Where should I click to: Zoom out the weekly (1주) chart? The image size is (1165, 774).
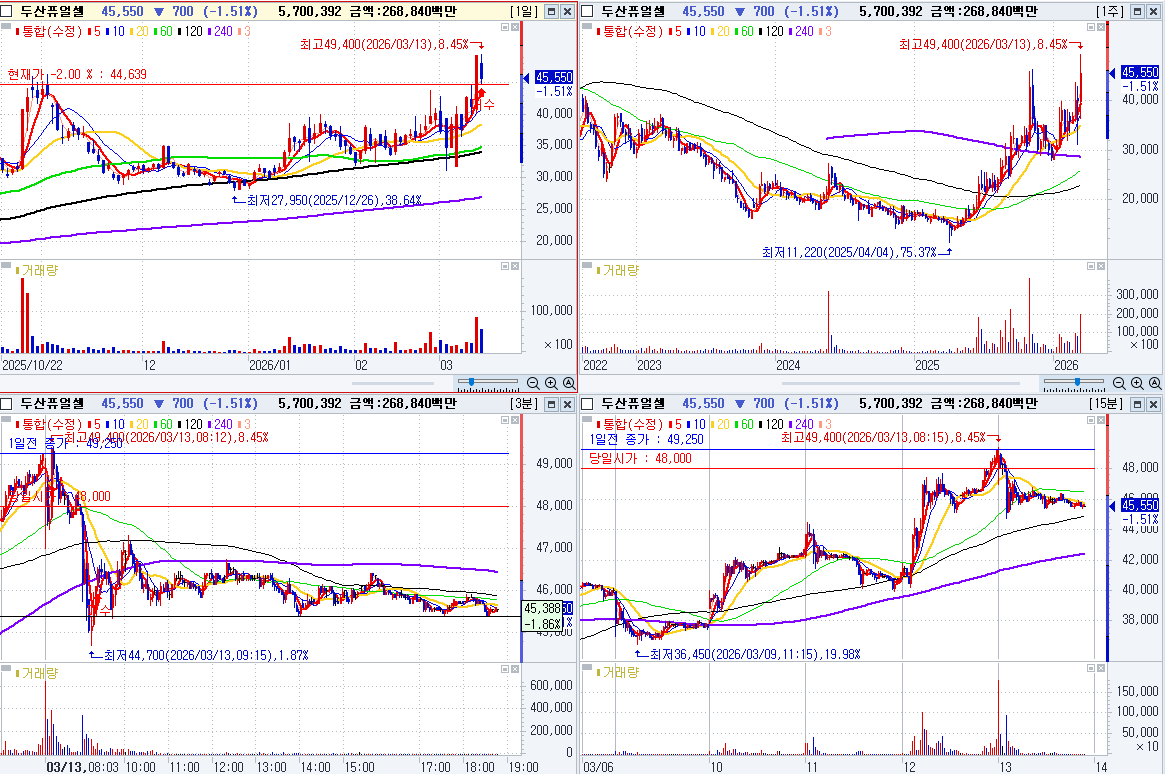point(1119,383)
